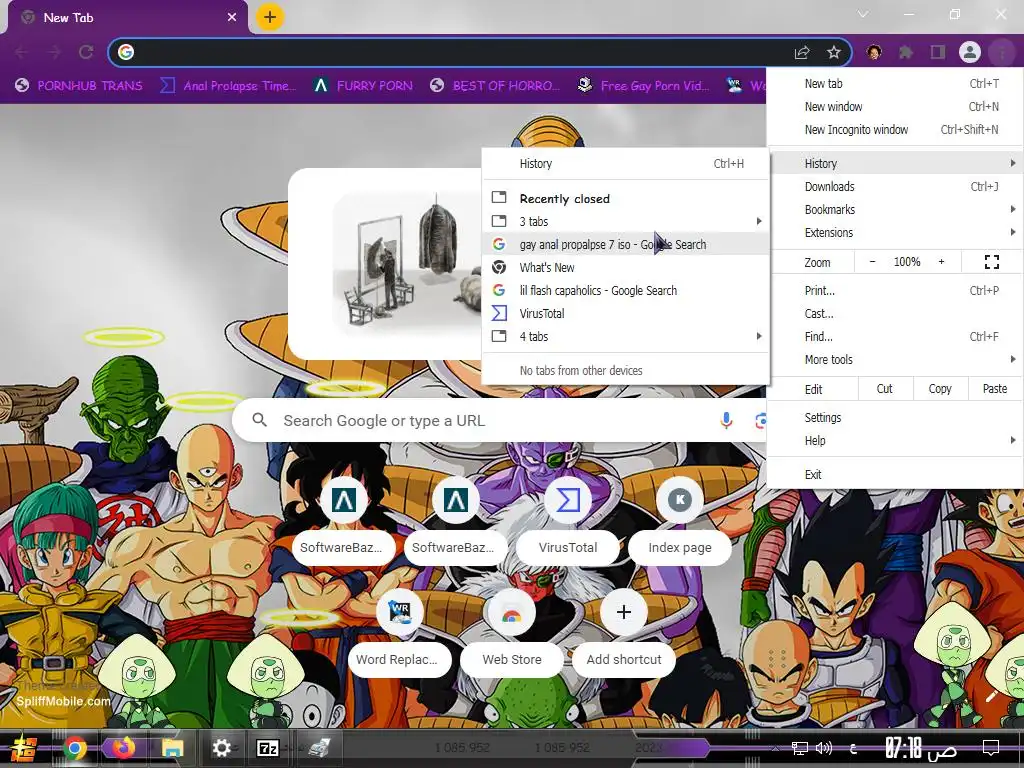Click the Google Doodle image
The height and width of the screenshot is (768, 1024).
[406, 263]
